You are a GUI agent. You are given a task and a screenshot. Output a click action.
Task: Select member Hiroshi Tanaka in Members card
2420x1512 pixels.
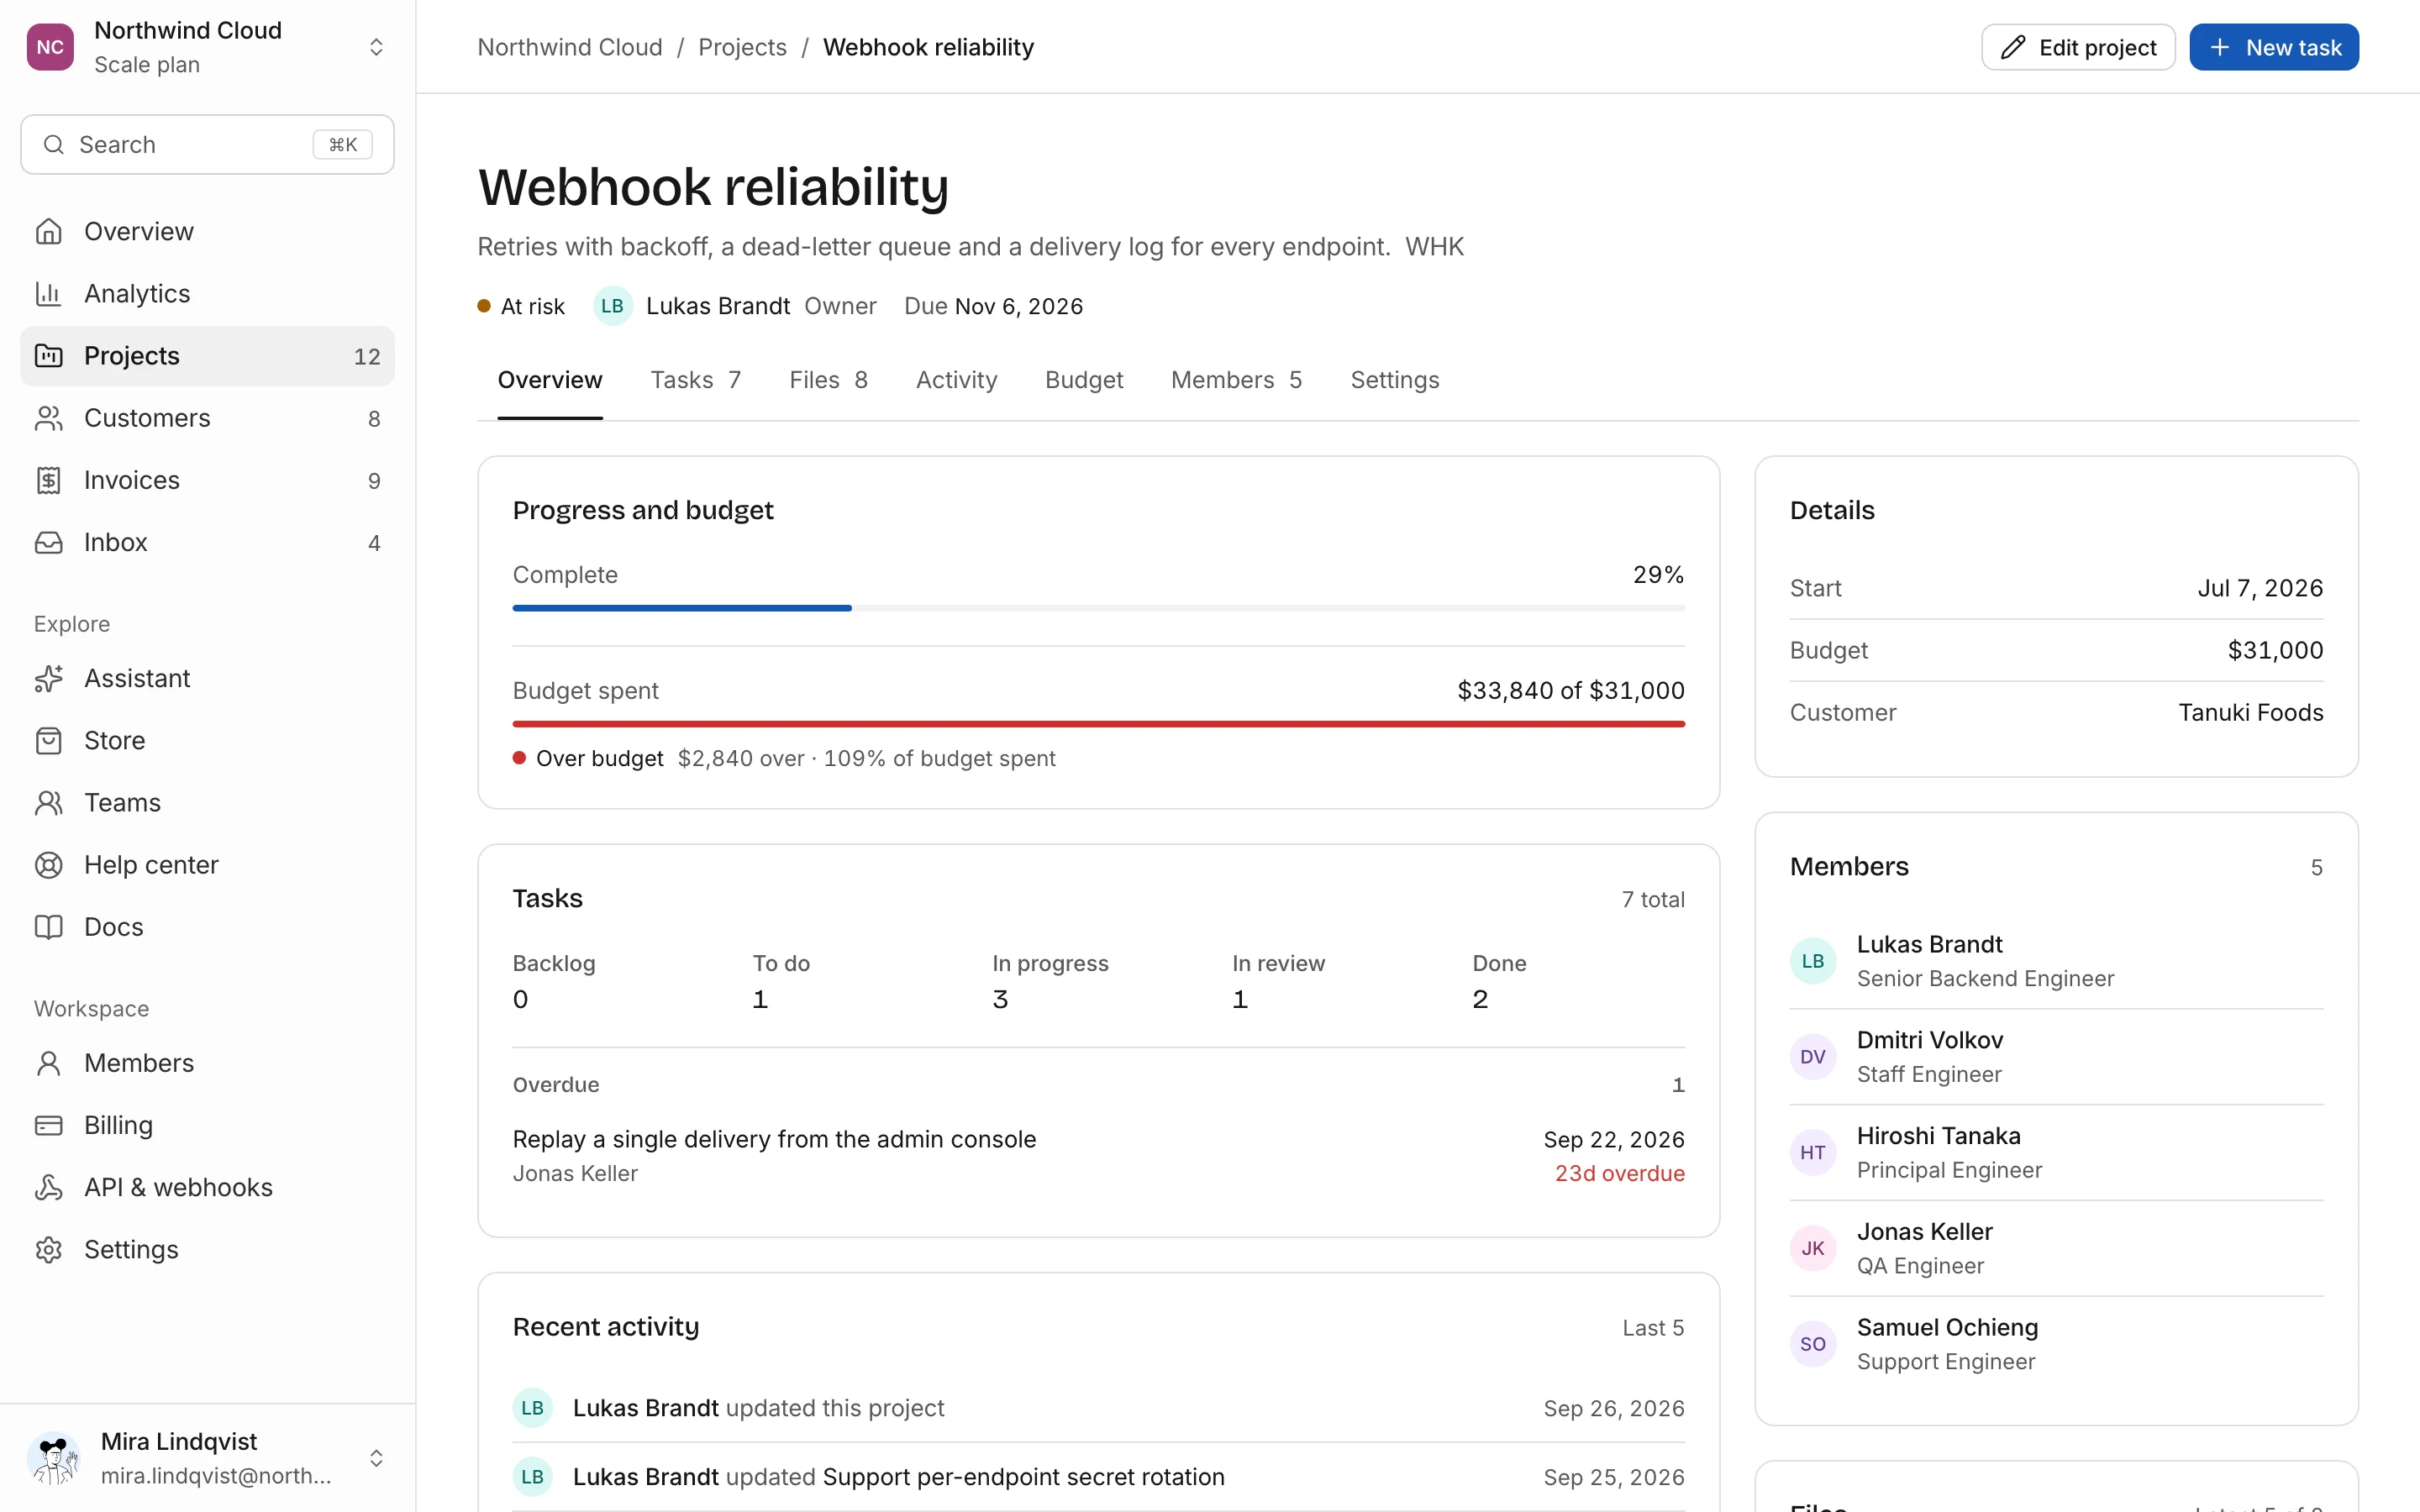(x=2056, y=1153)
